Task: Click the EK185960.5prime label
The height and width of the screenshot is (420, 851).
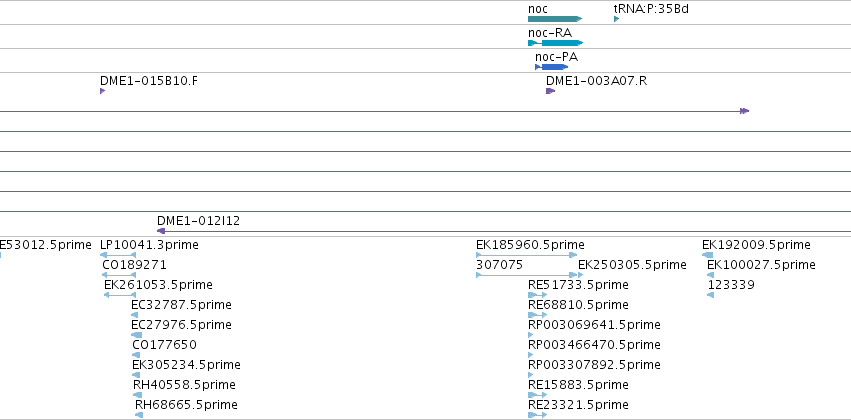Action: click(530, 245)
